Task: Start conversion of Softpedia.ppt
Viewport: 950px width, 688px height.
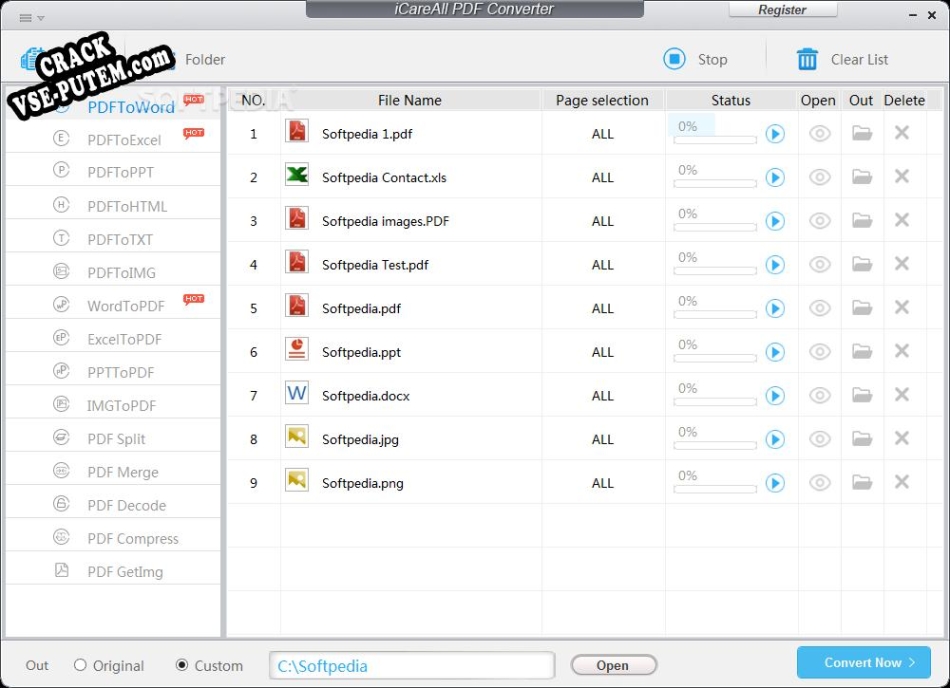Action: (775, 352)
